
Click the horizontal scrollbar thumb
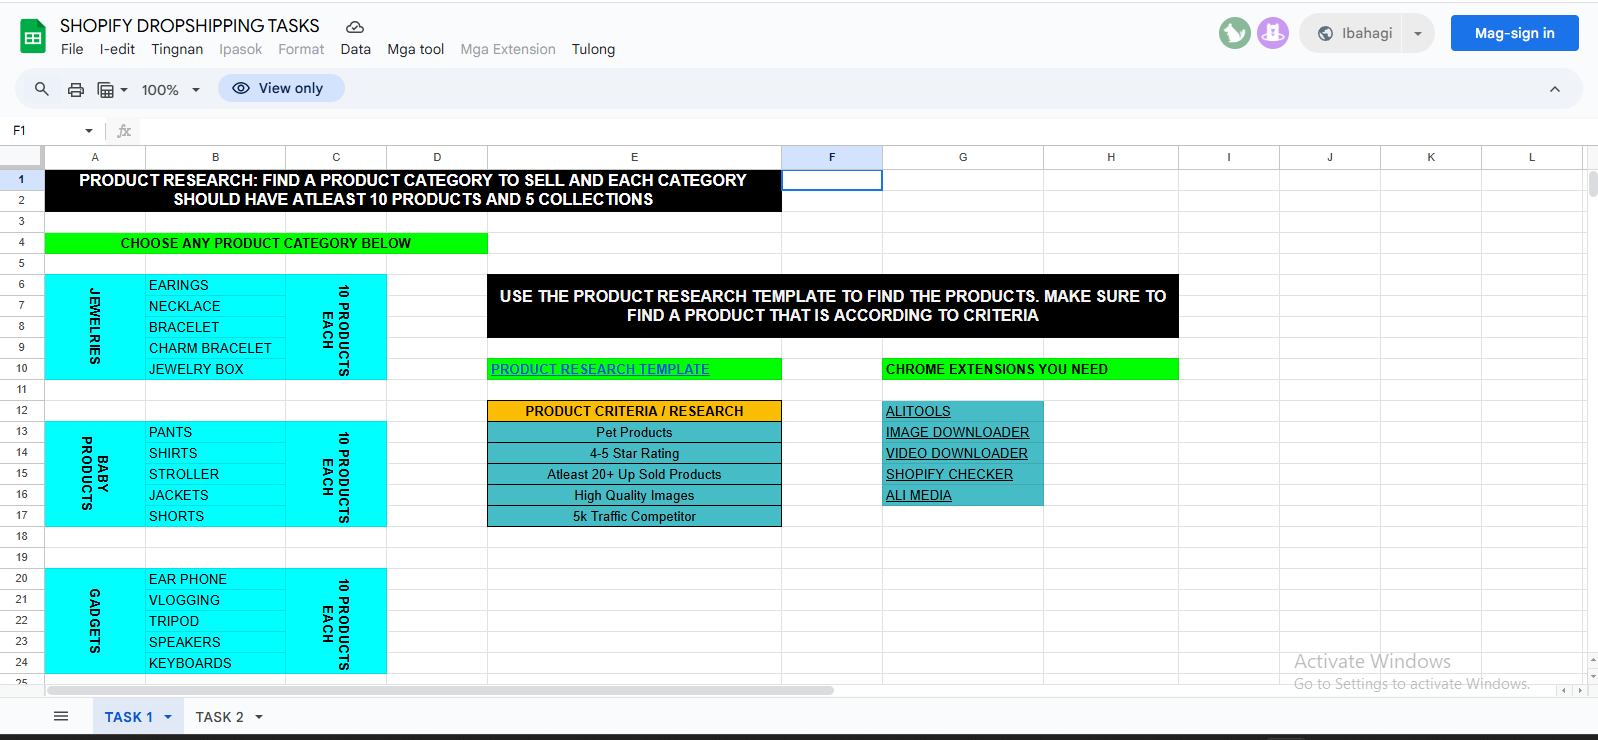pos(440,690)
